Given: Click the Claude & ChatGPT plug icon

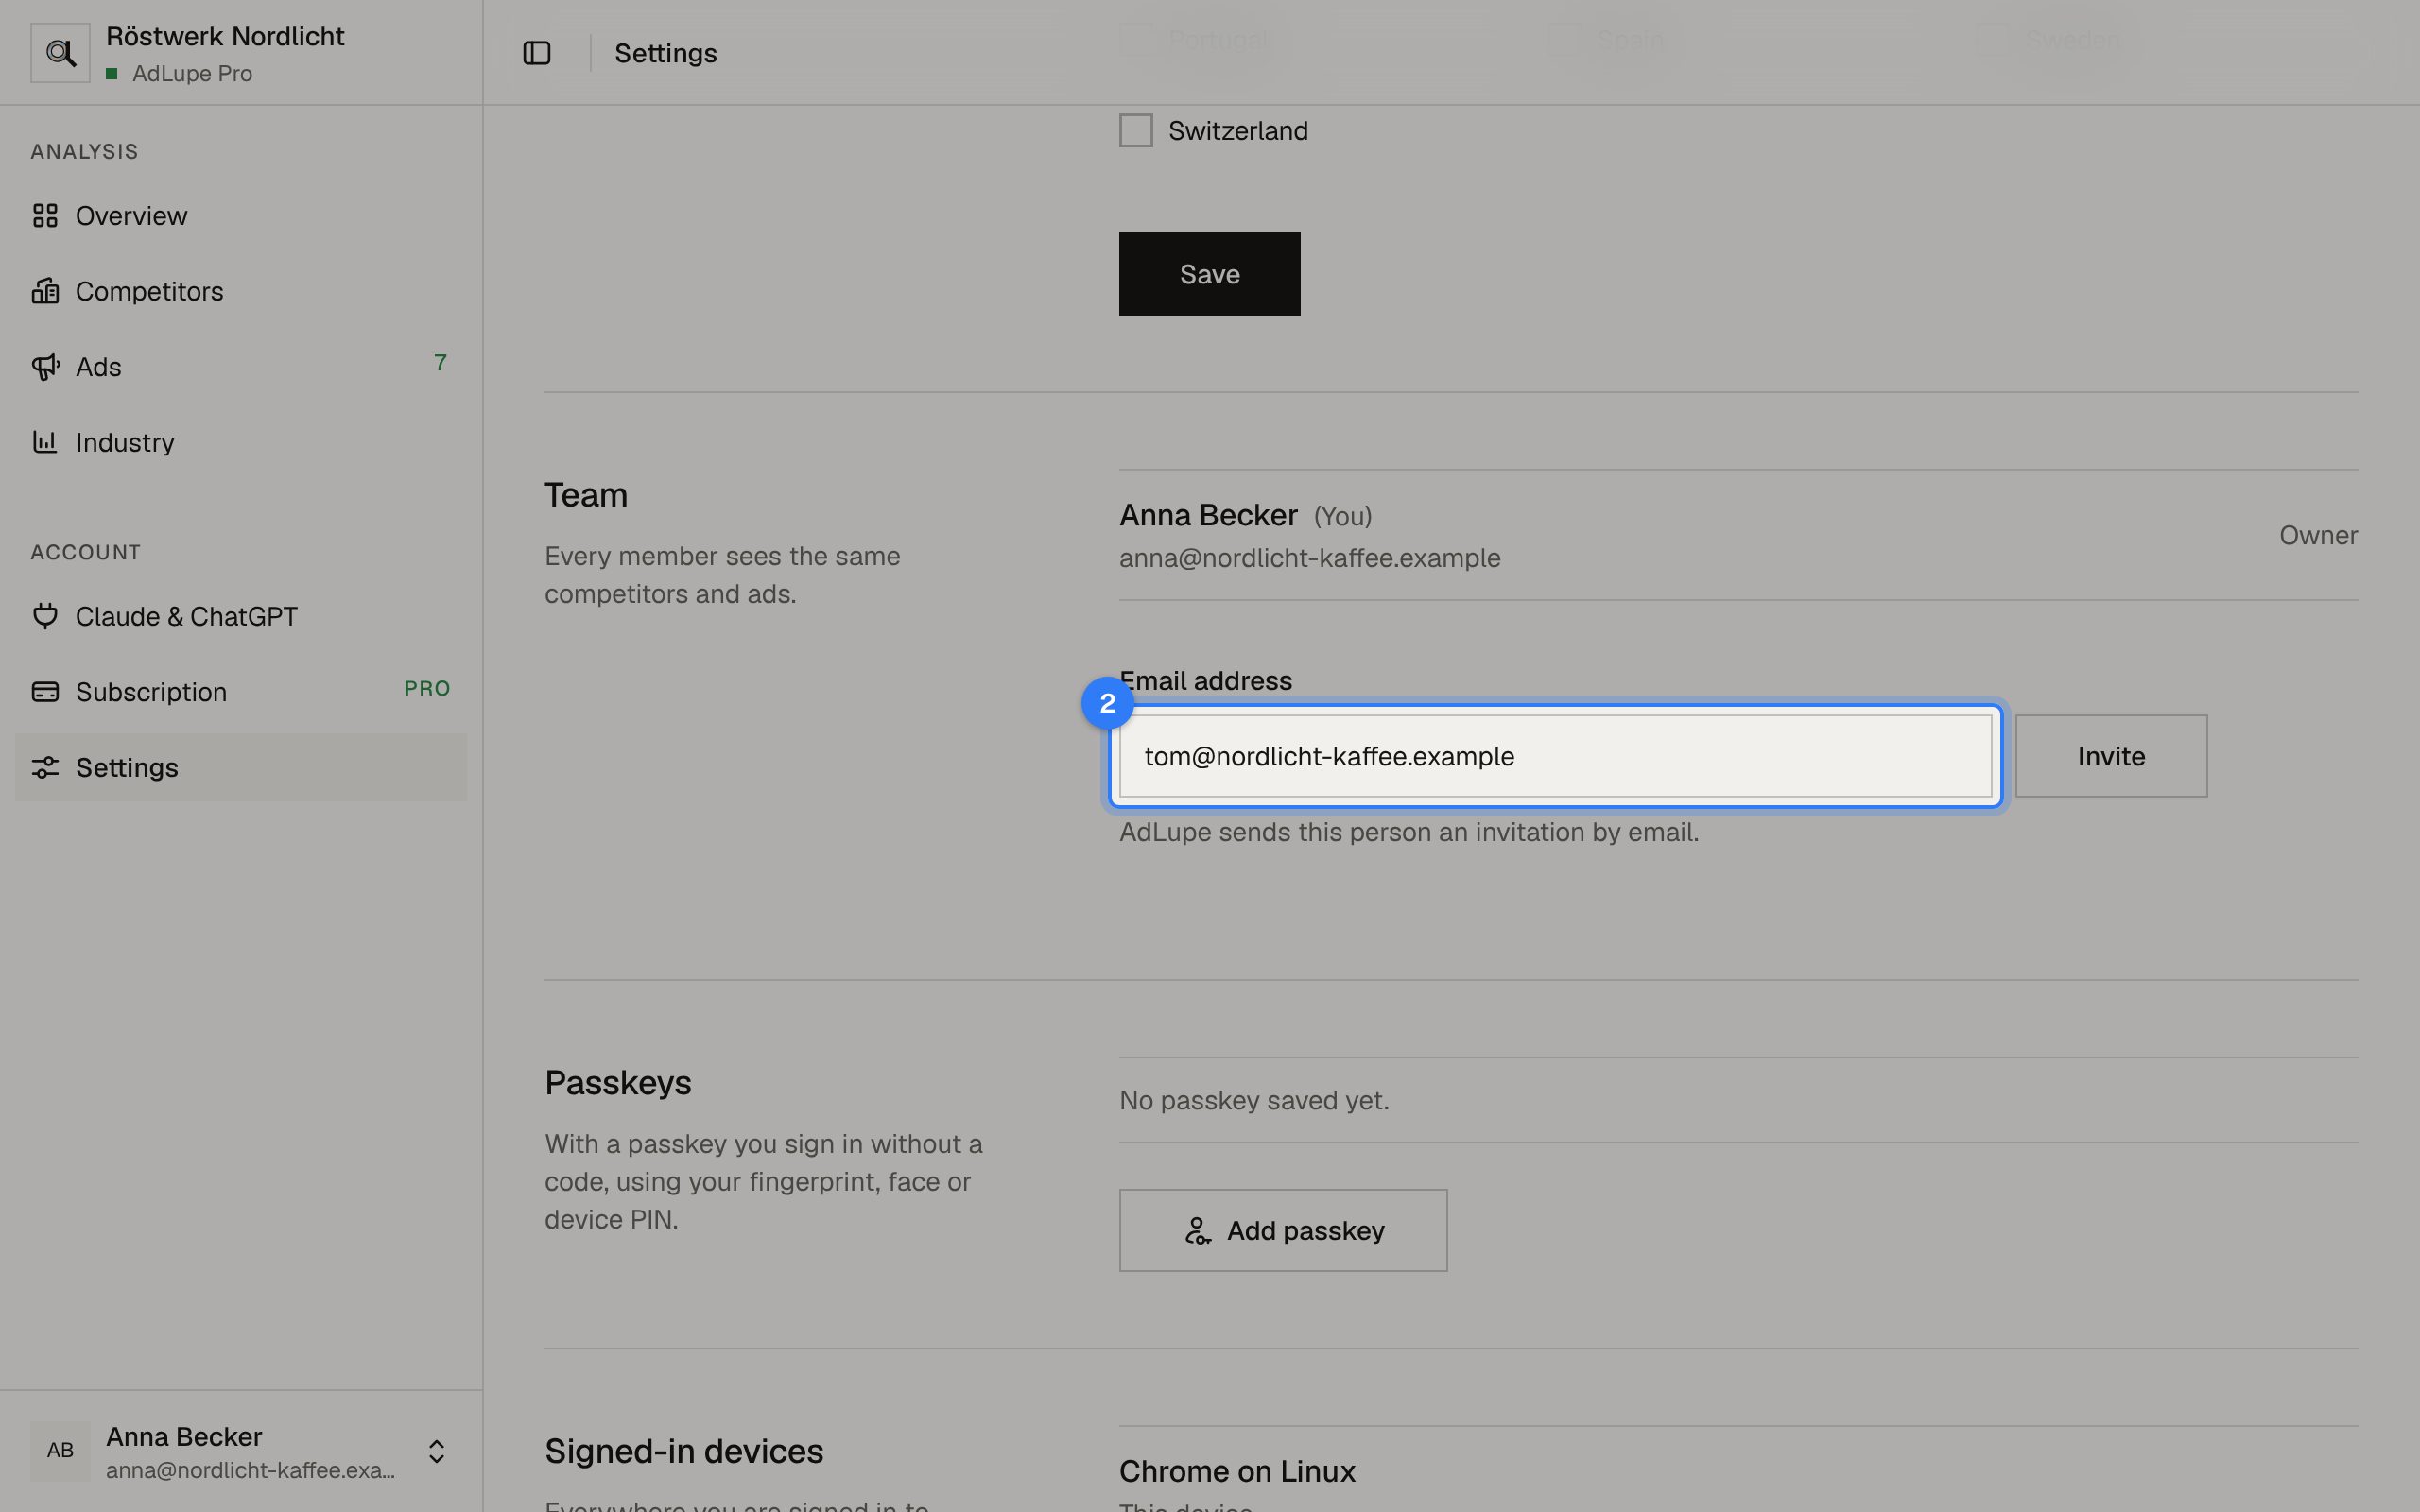Looking at the screenshot, I should tap(45, 616).
